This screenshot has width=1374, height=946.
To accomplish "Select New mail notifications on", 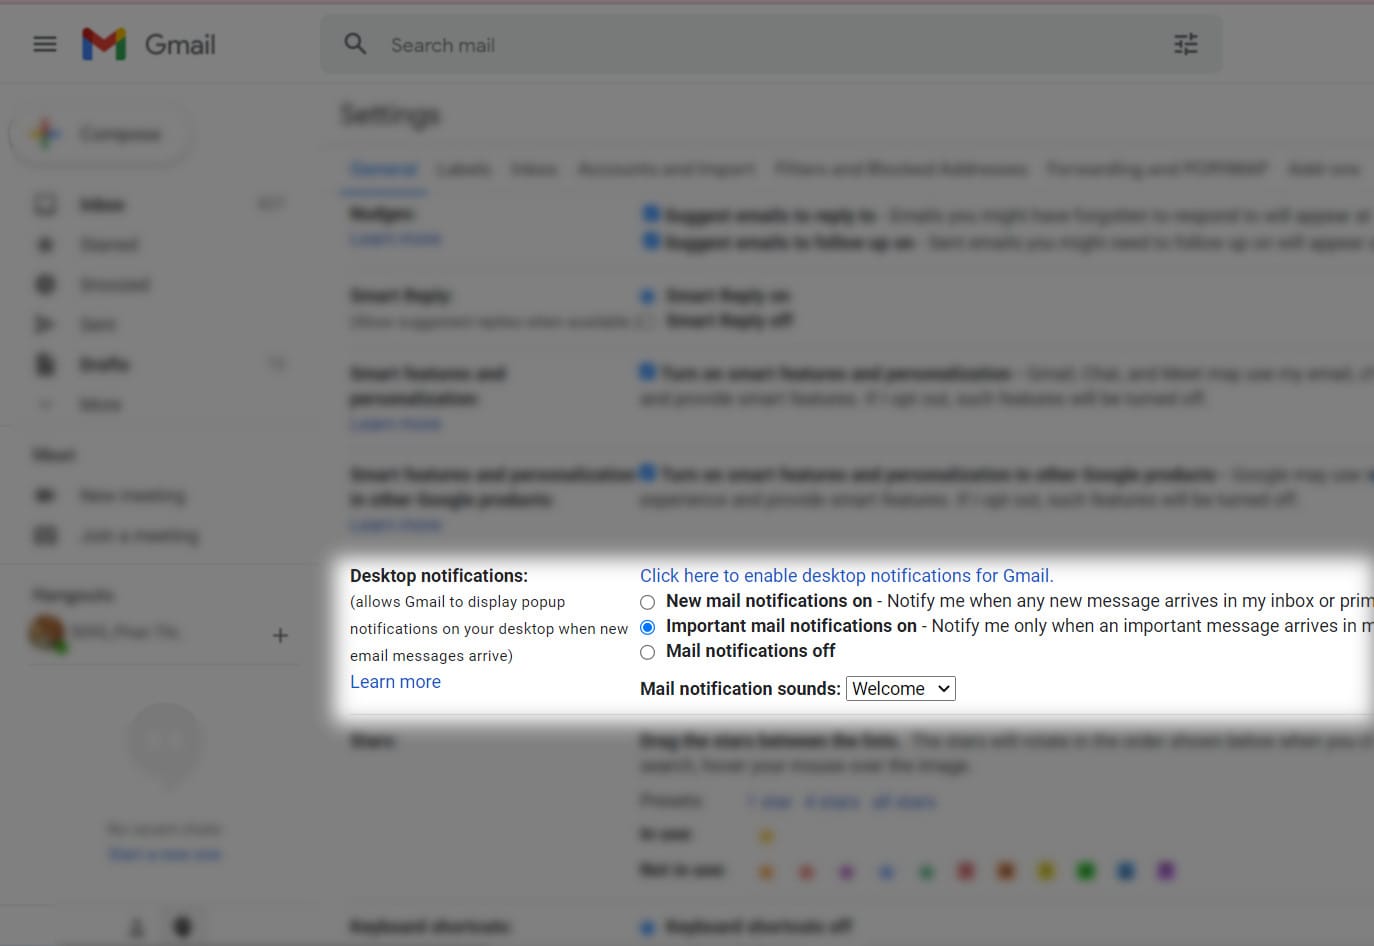I will (x=648, y=602).
